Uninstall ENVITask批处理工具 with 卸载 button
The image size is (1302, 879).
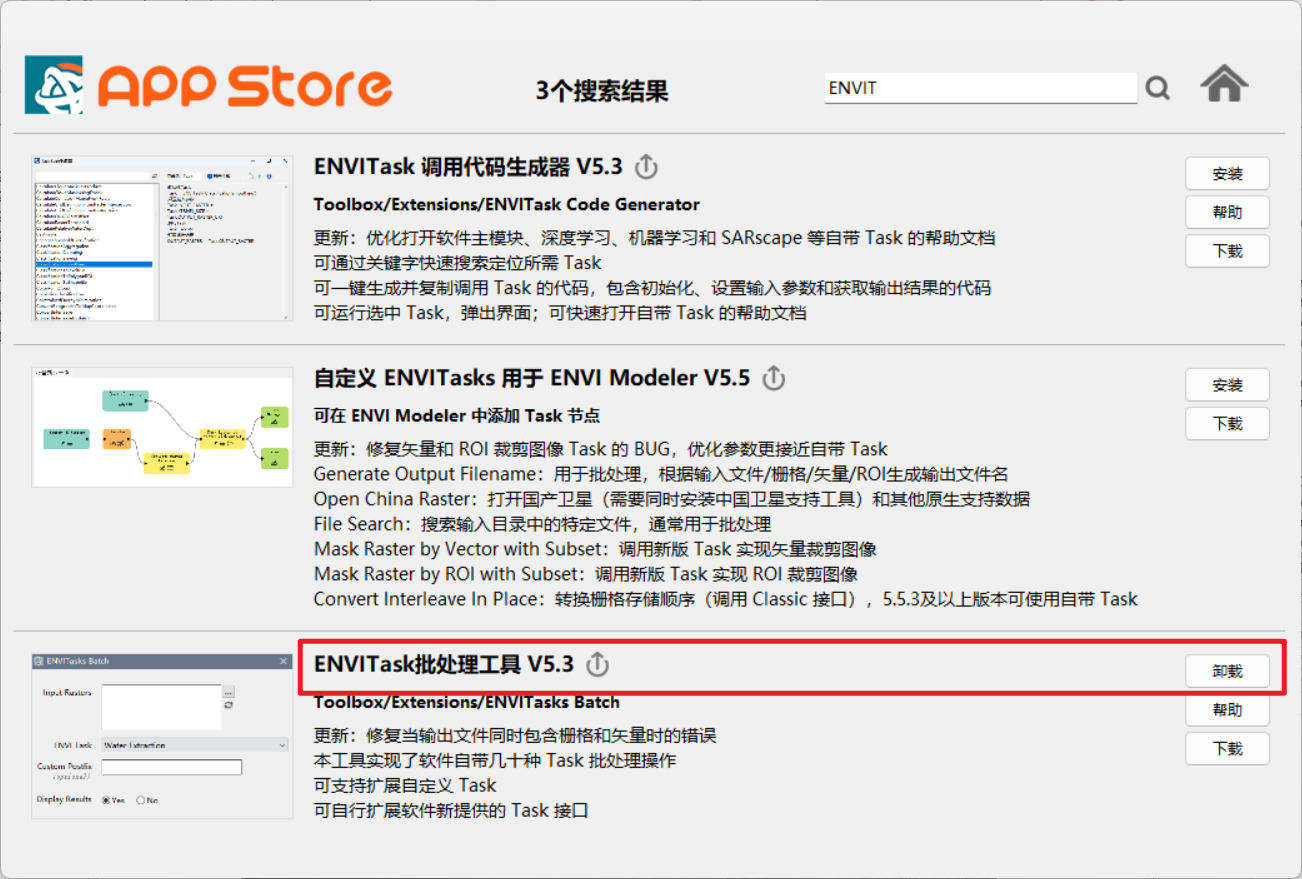pos(1227,671)
